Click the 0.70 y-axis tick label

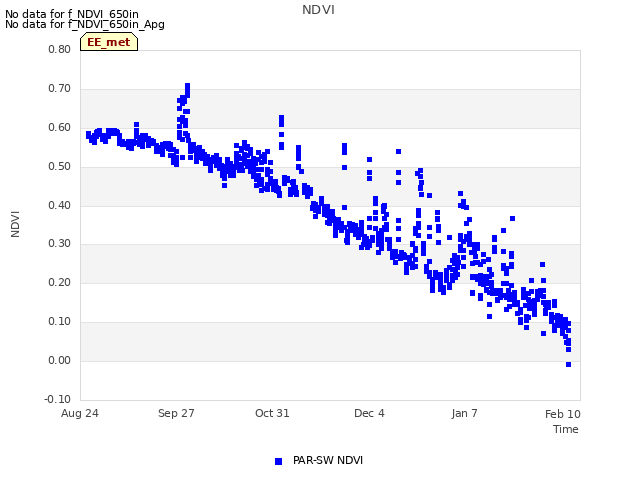click(x=60, y=89)
